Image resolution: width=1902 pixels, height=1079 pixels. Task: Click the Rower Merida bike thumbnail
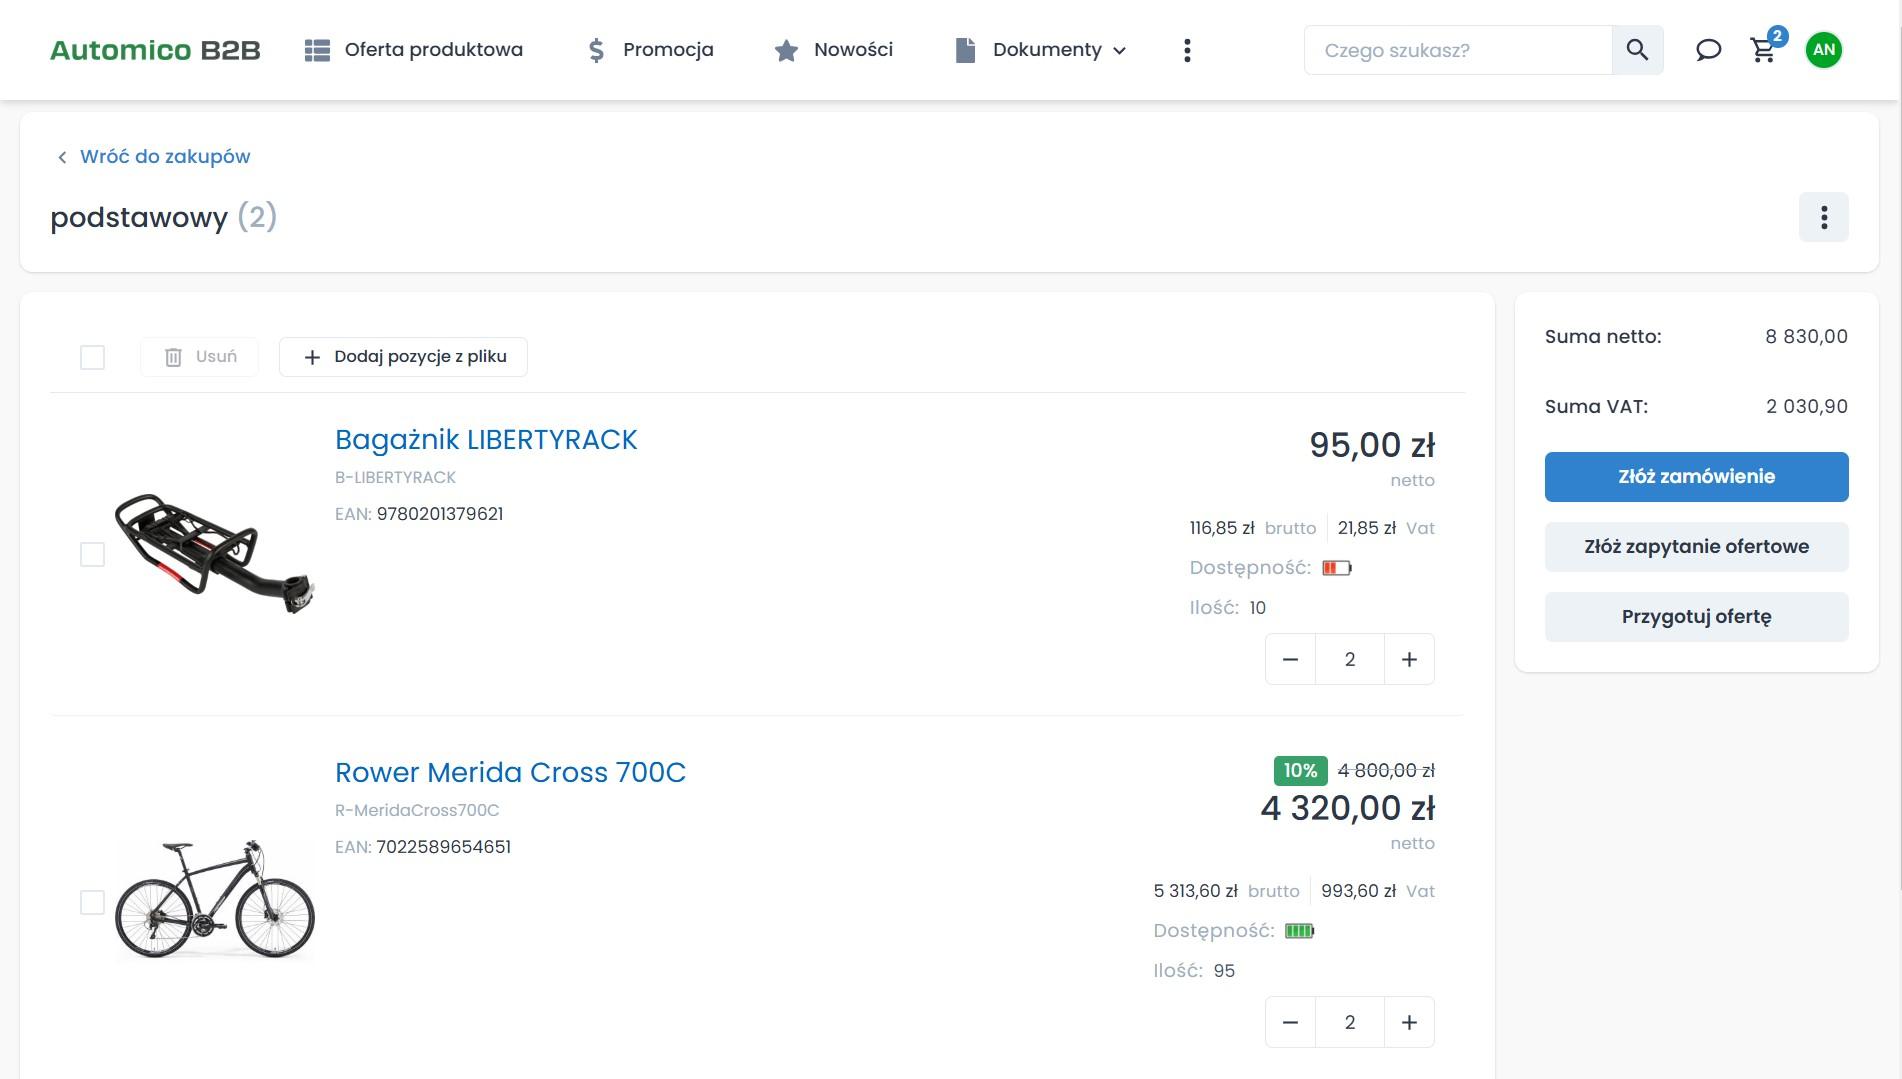215,900
